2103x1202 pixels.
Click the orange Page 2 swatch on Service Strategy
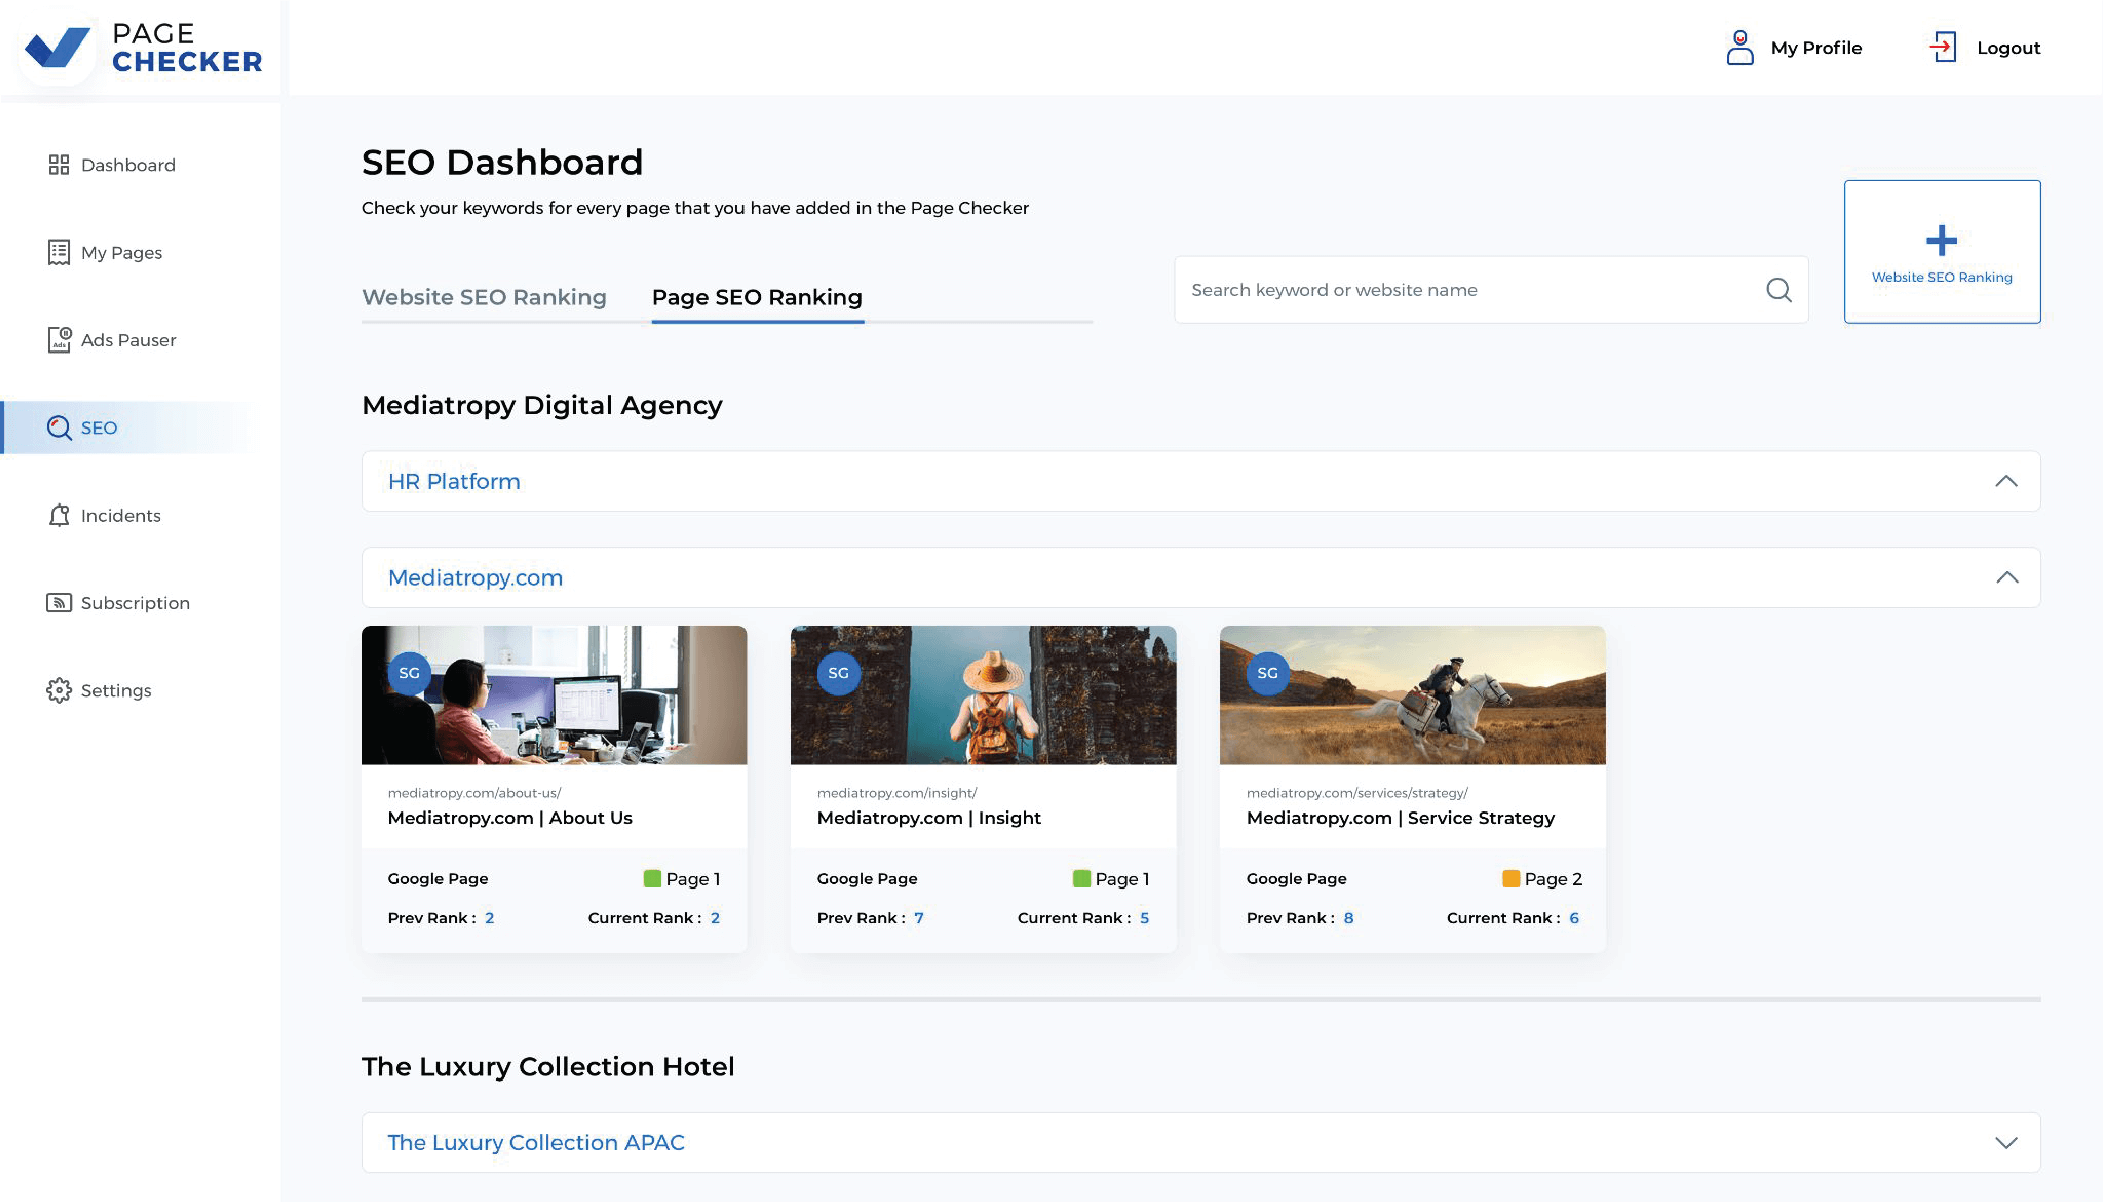(1511, 879)
